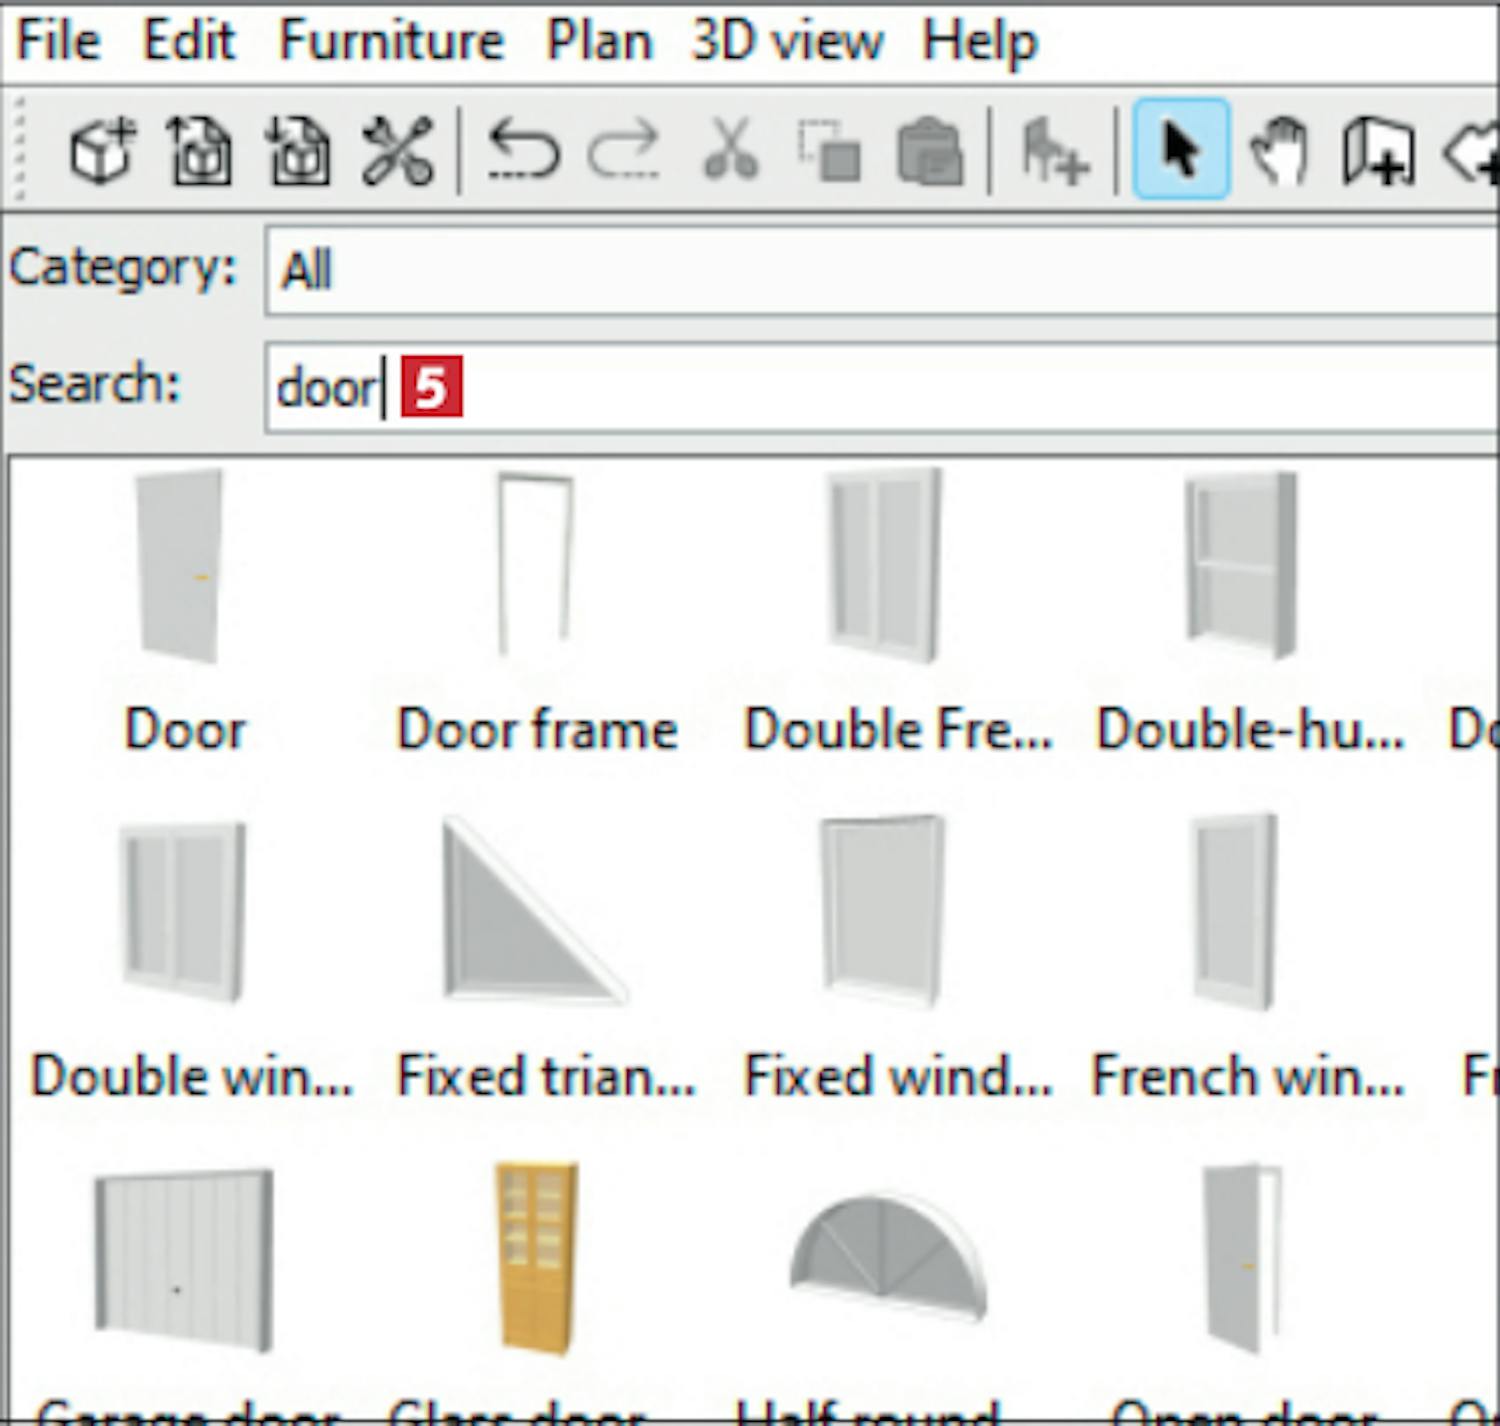1500x1426 pixels.
Task: Click the Undo arrow icon
Action: click(x=523, y=151)
